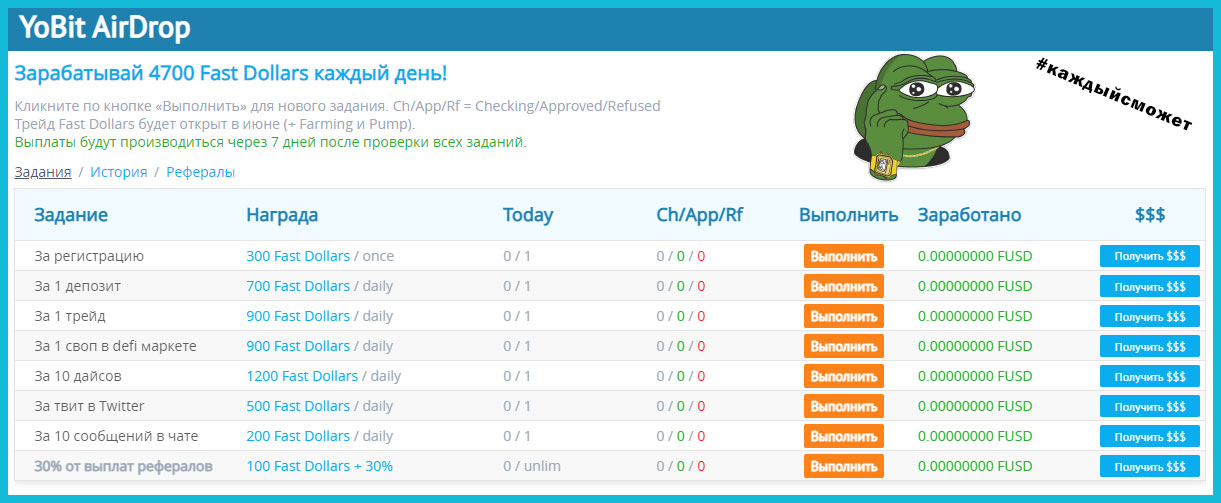Viewport: 1221px width, 503px height.
Task: Click the green payout notice text
Action: 270,142
